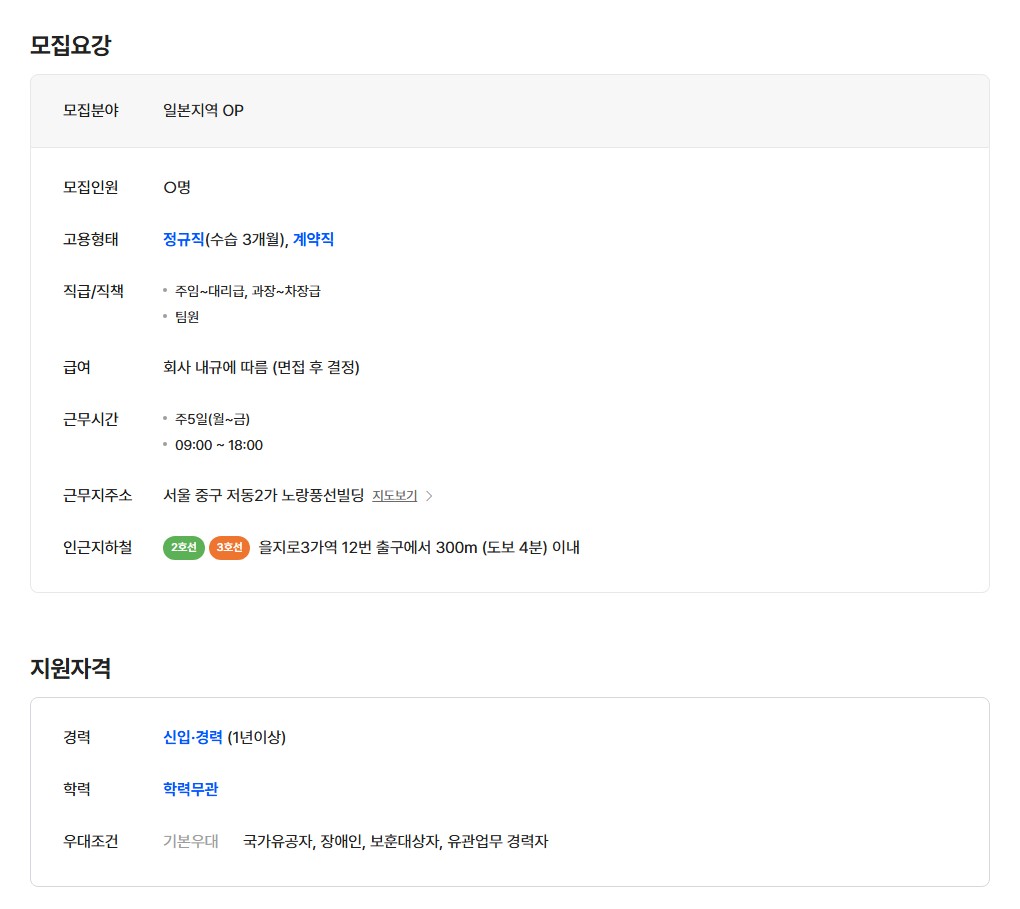Click the orange 3호선 subway badge
Viewport: 1020px width, 909px height.
229,547
